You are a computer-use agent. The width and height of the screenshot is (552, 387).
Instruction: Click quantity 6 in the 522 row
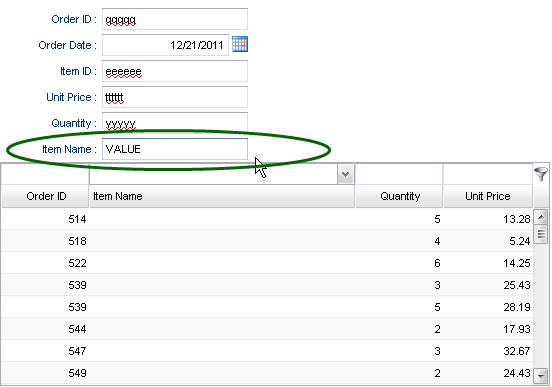click(399, 263)
